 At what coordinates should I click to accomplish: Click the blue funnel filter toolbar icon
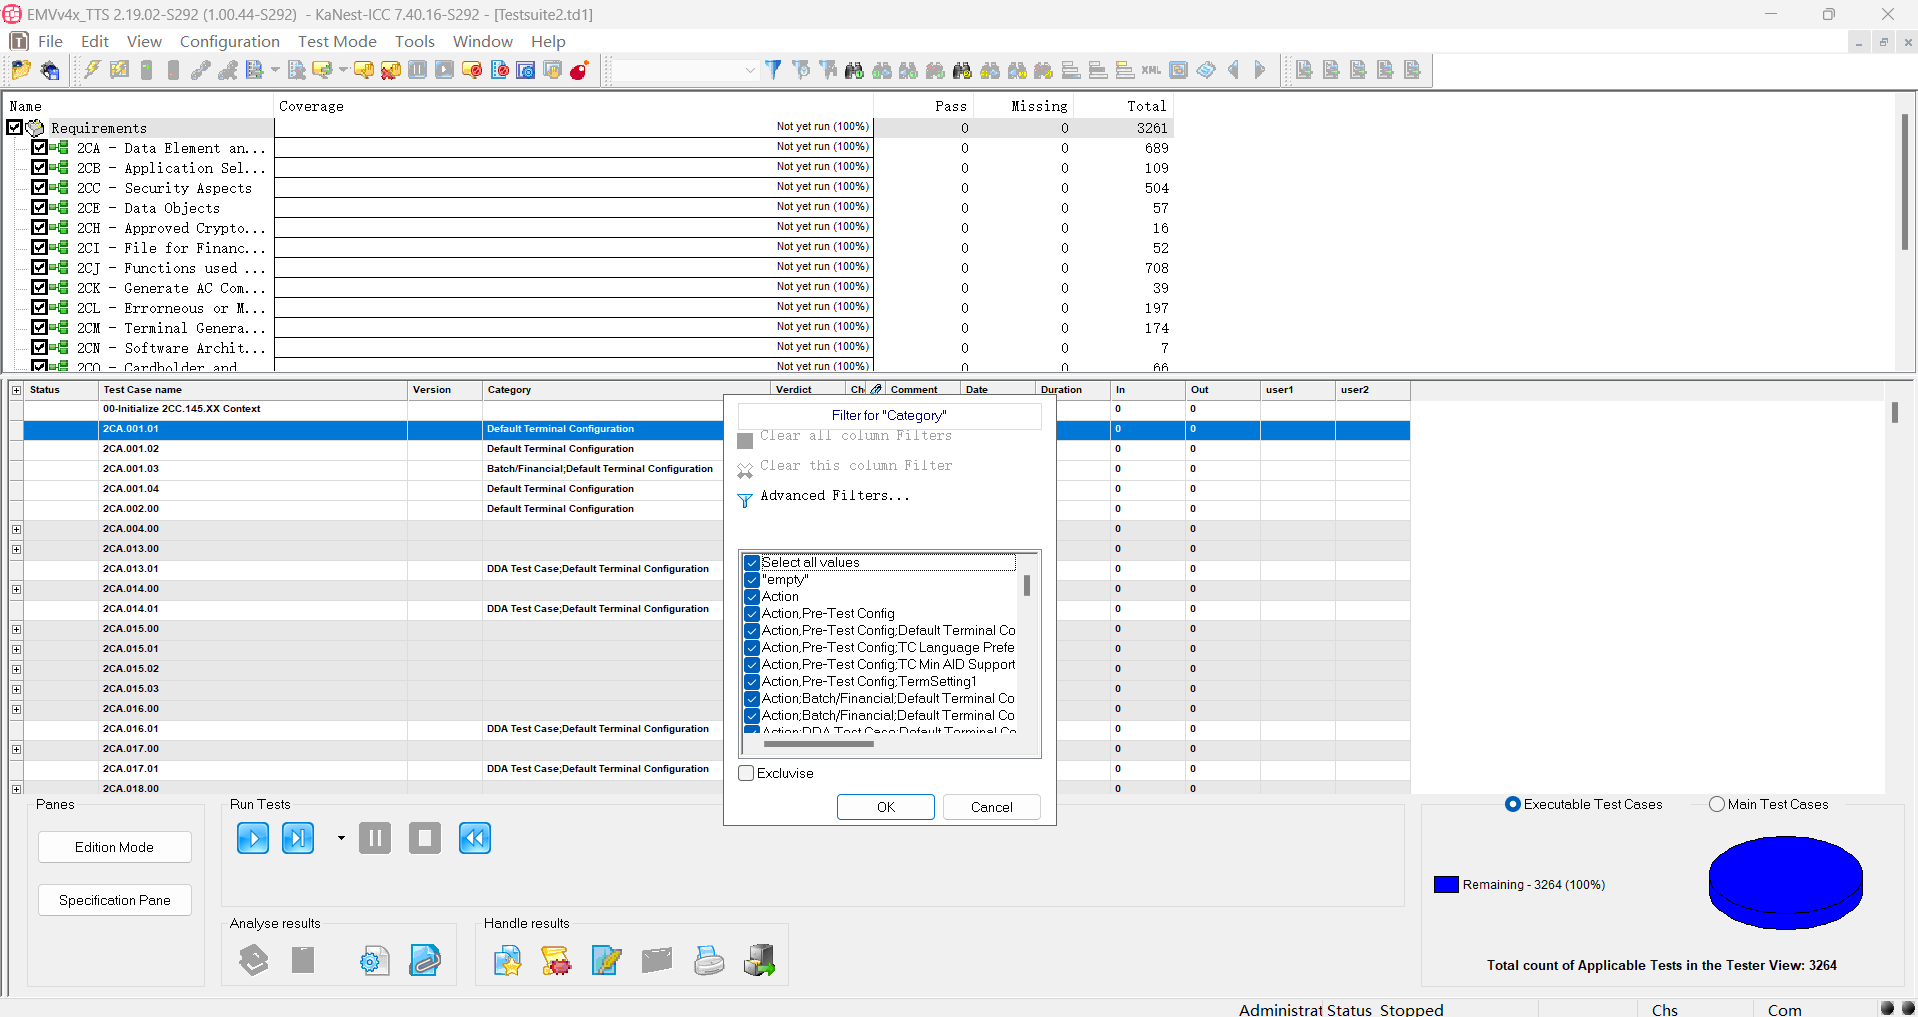pos(773,70)
